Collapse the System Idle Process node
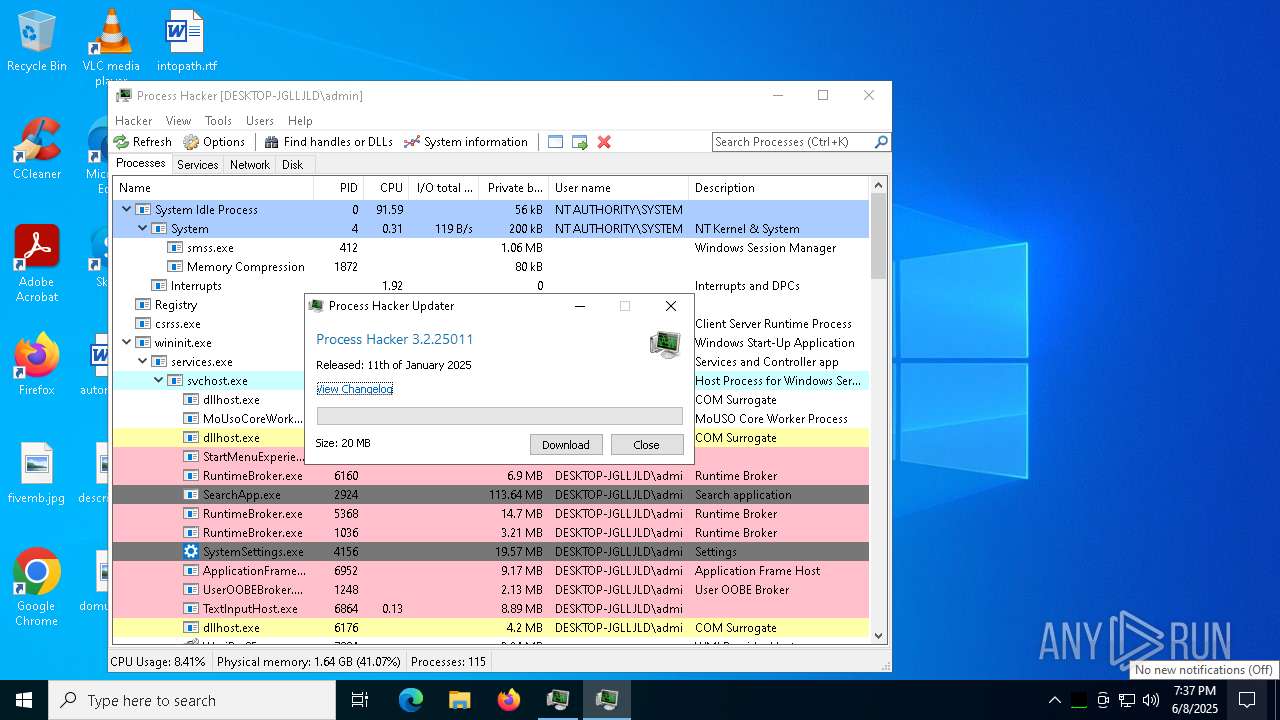Screen dimensions: 1280x720 pyautogui.click(x=126, y=210)
